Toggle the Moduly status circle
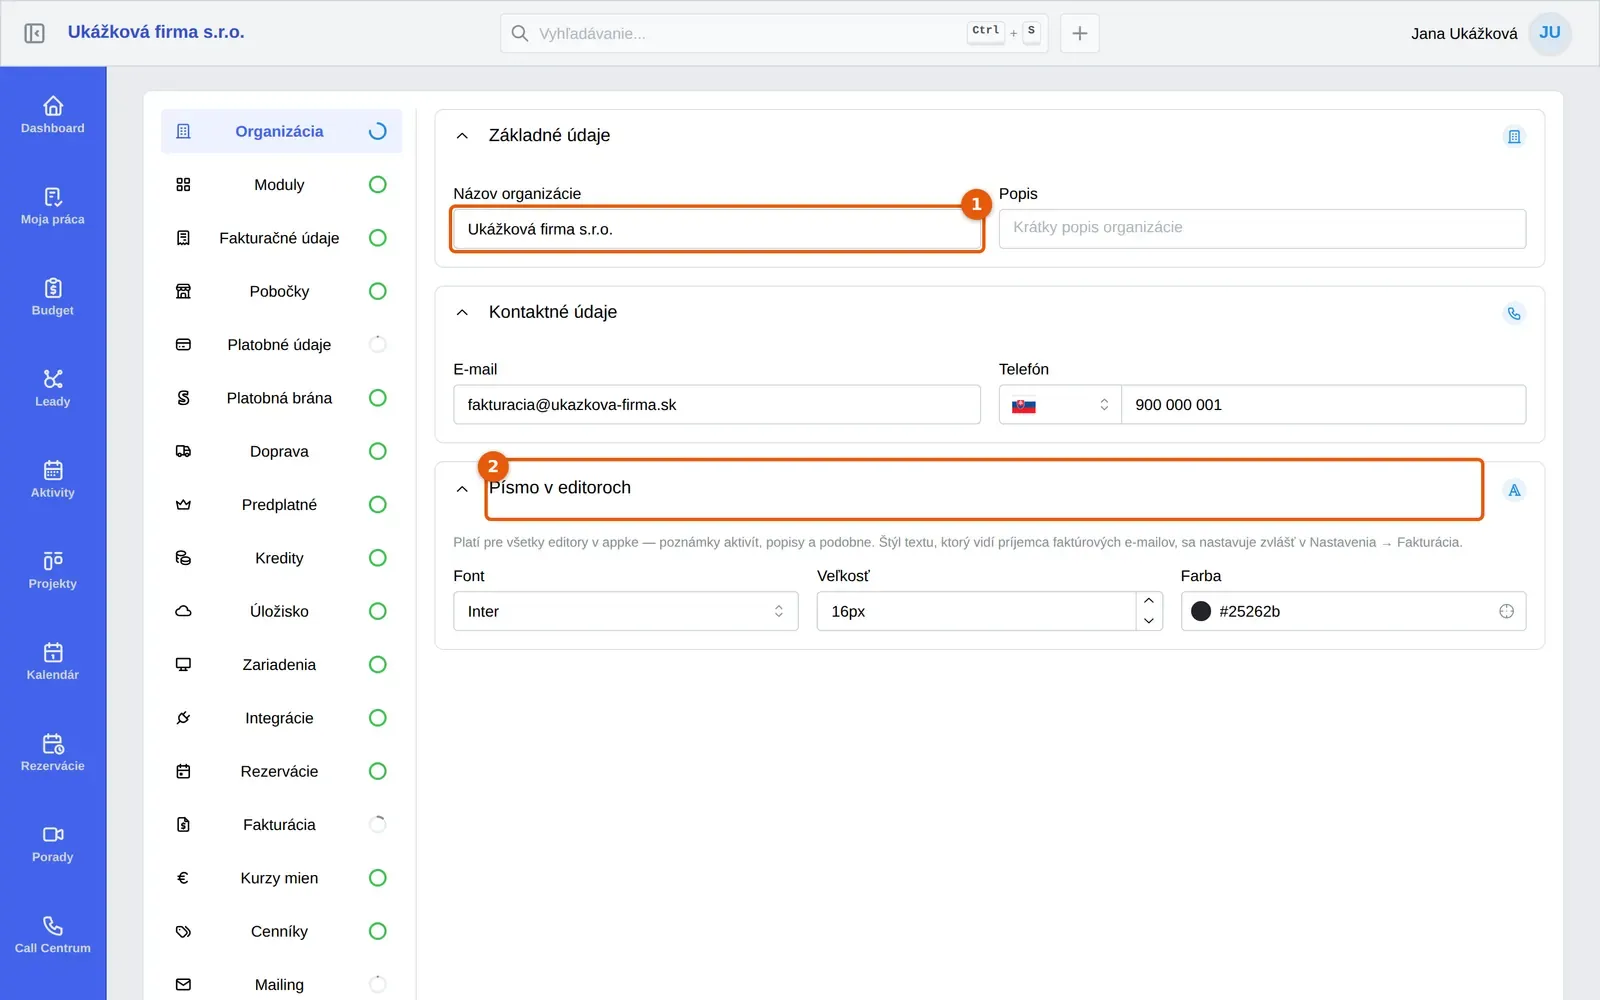The width and height of the screenshot is (1600, 1000). [377, 184]
